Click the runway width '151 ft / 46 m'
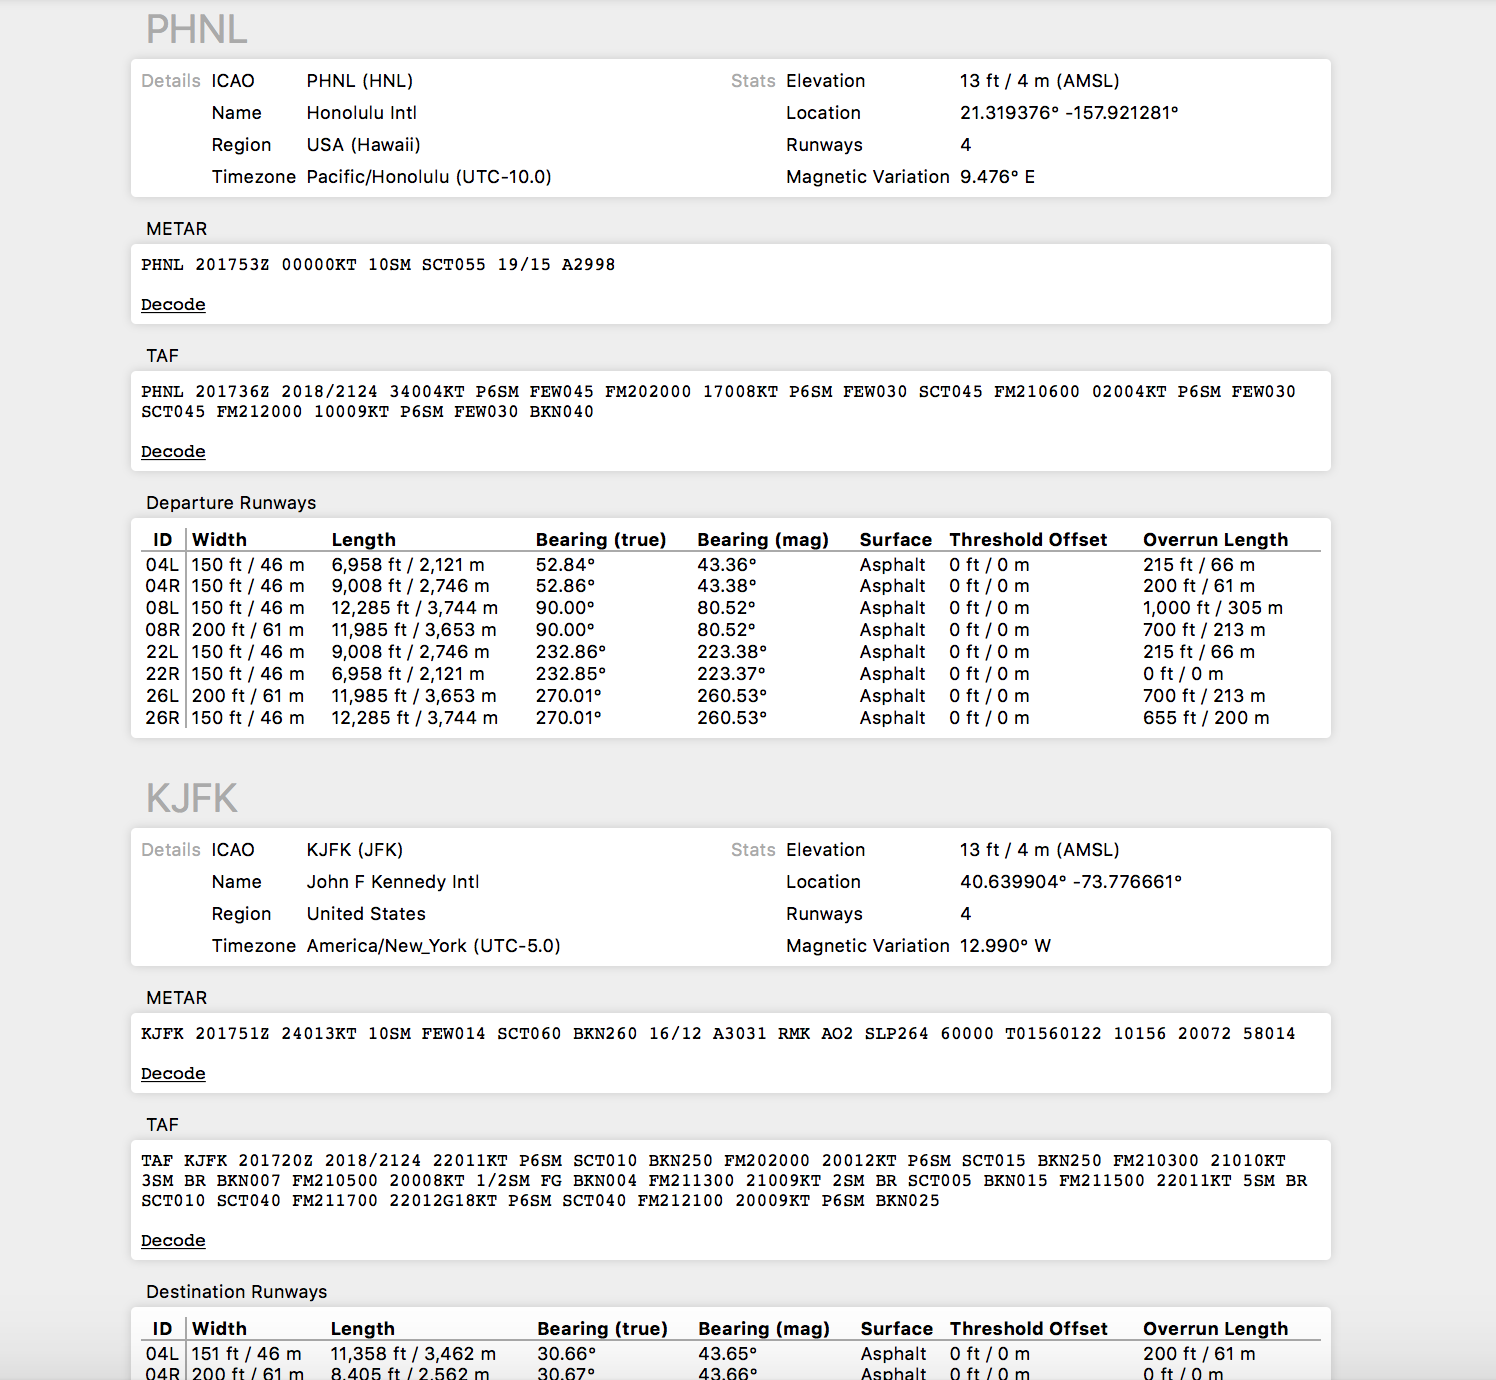1496x1380 pixels. pyautogui.click(x=247, y=1354)
